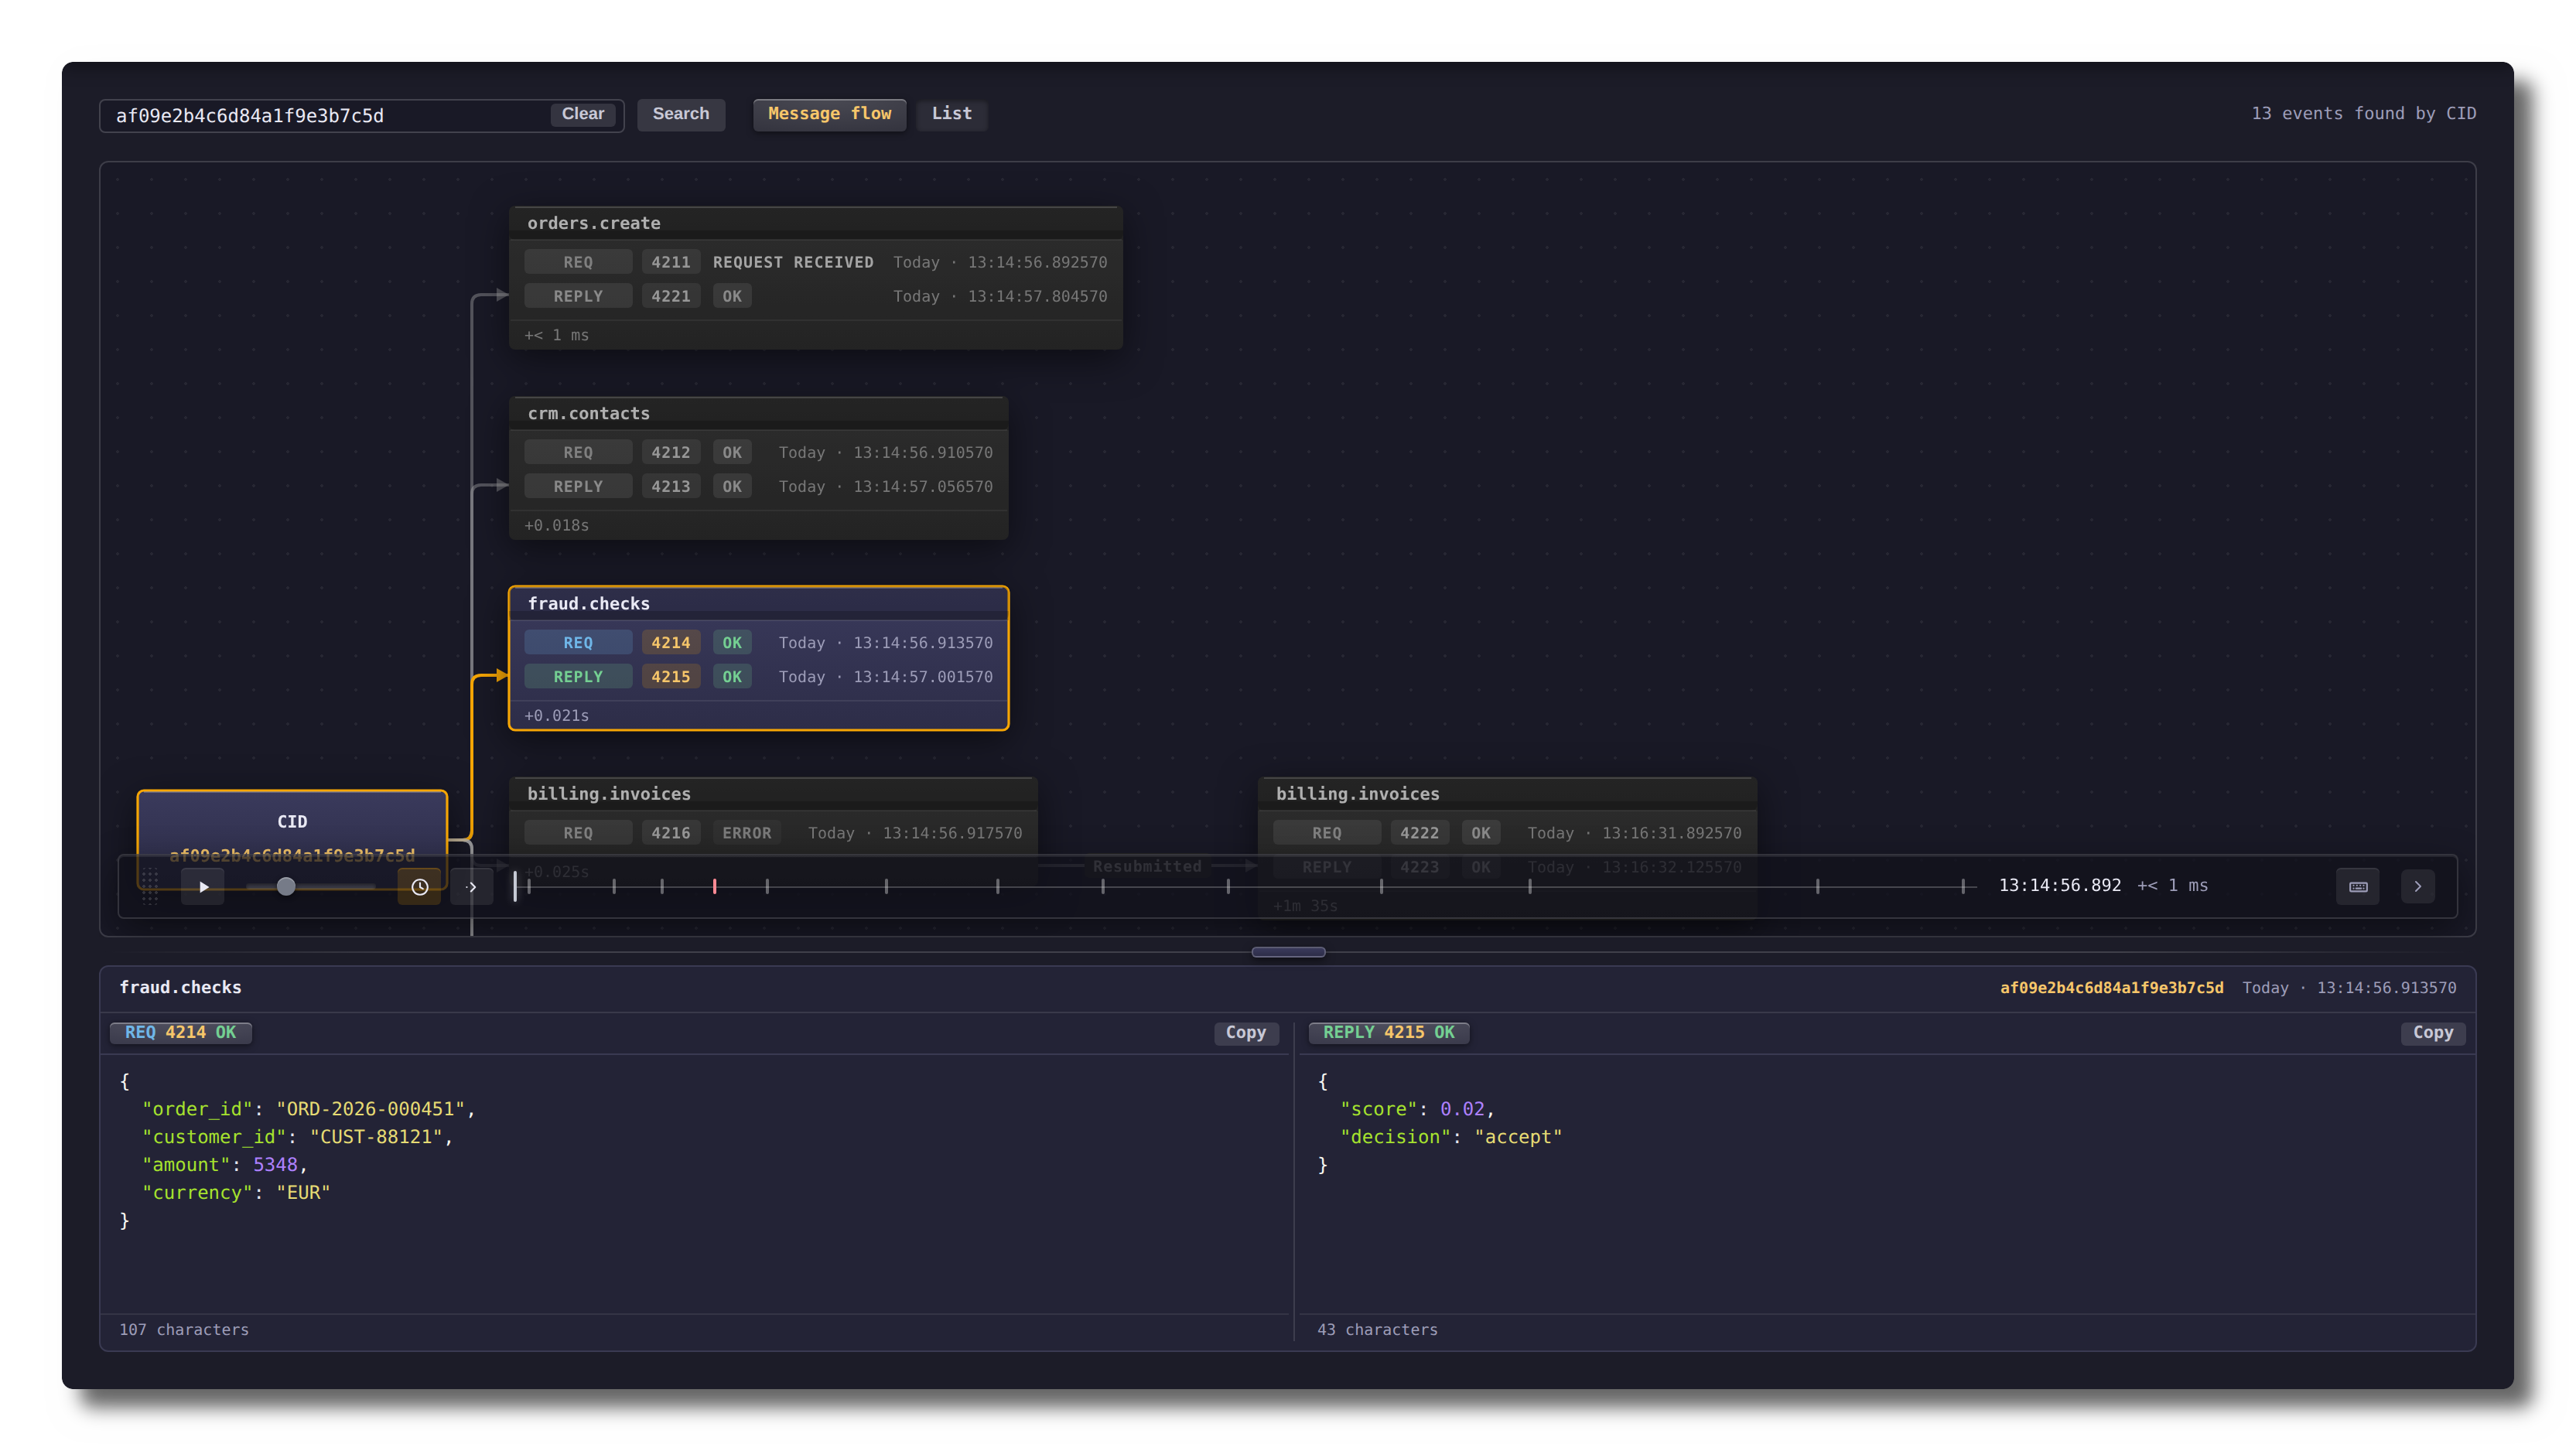
Task: Grab the dotted drag handle of the timeline bar
Action: (150, 886)
